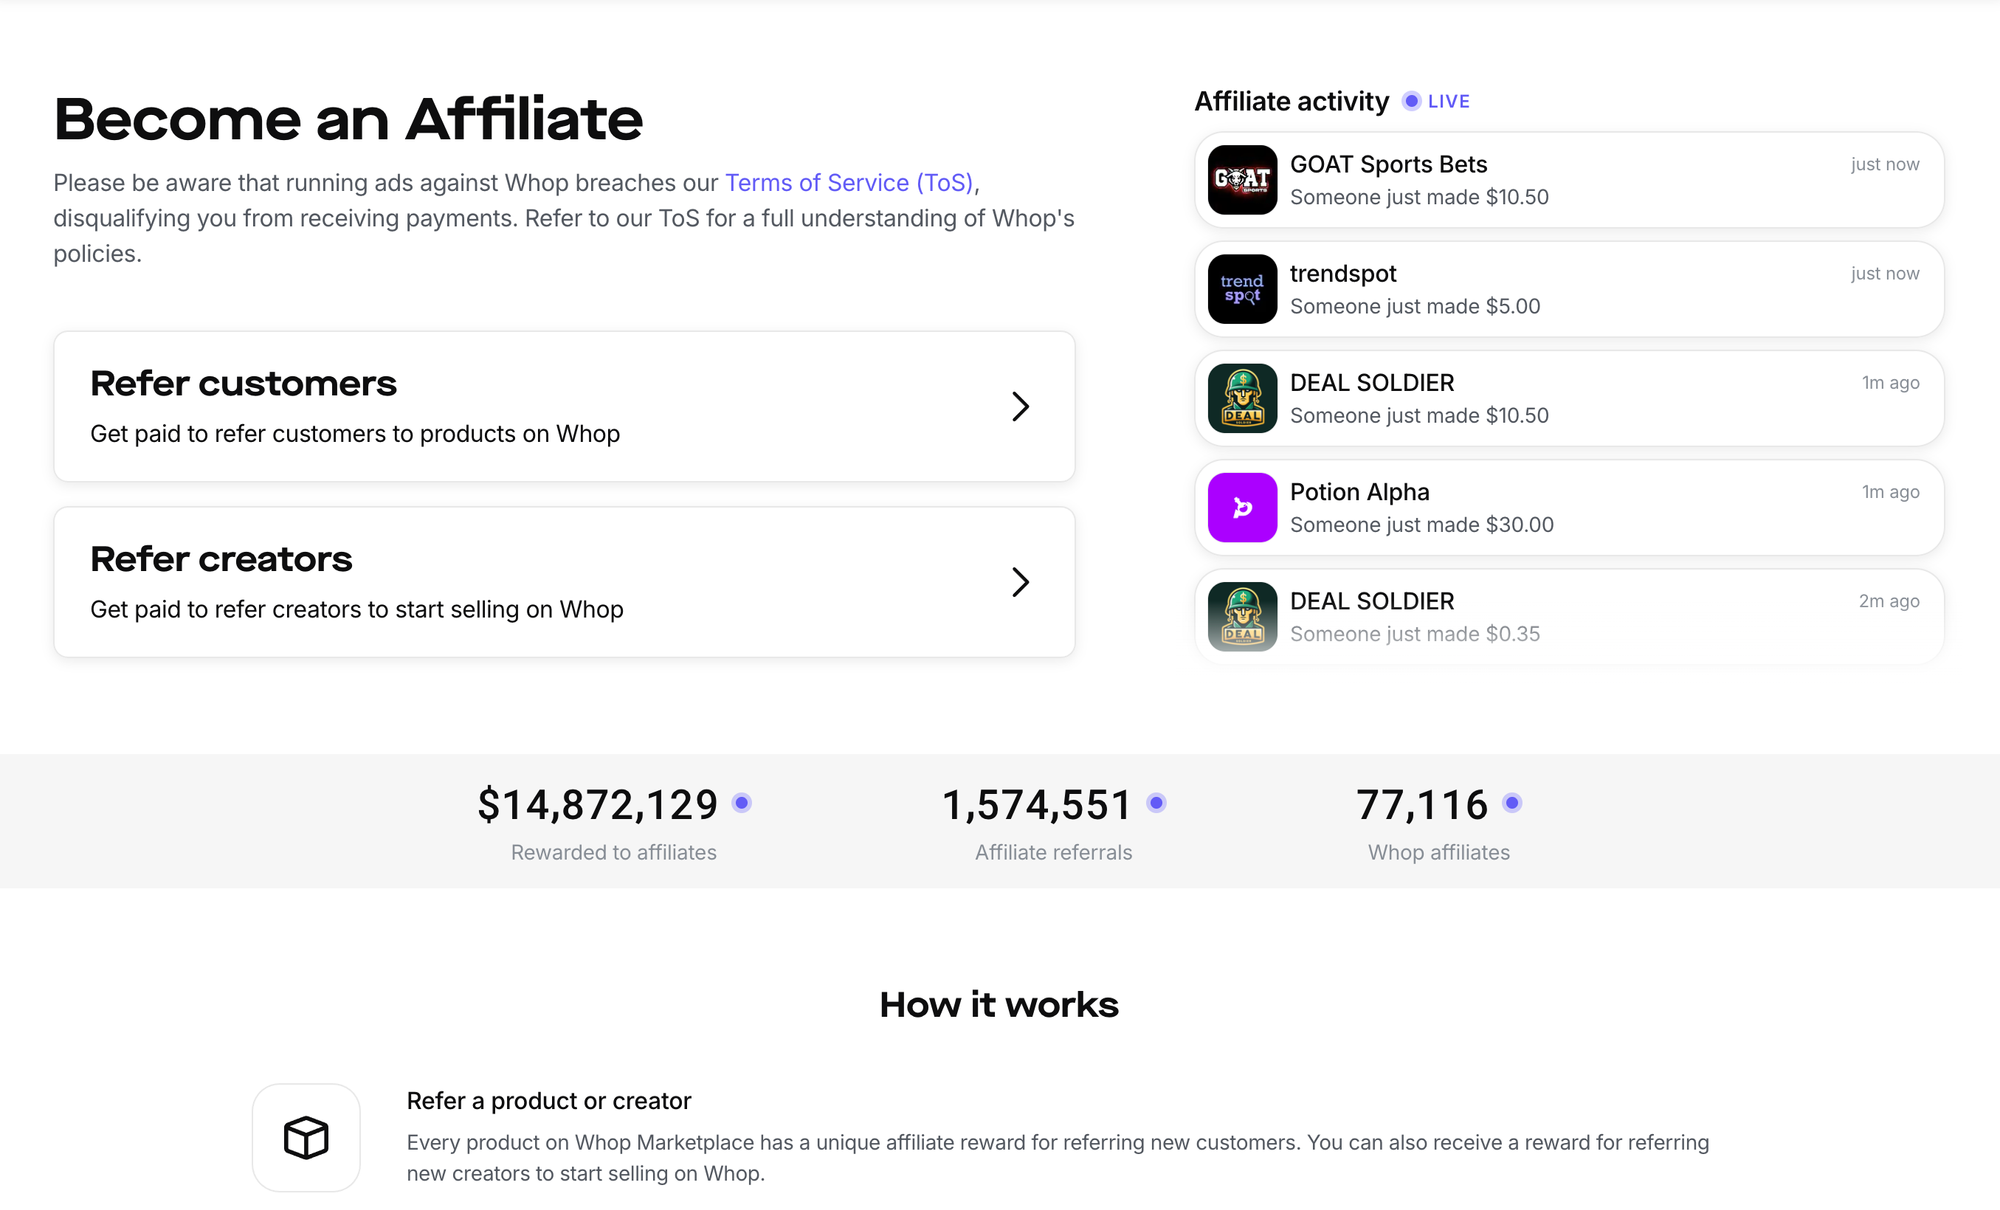Expand the Refer creators card chevron
Screen dimensions: 2000x1210
tap(1021, 581)
